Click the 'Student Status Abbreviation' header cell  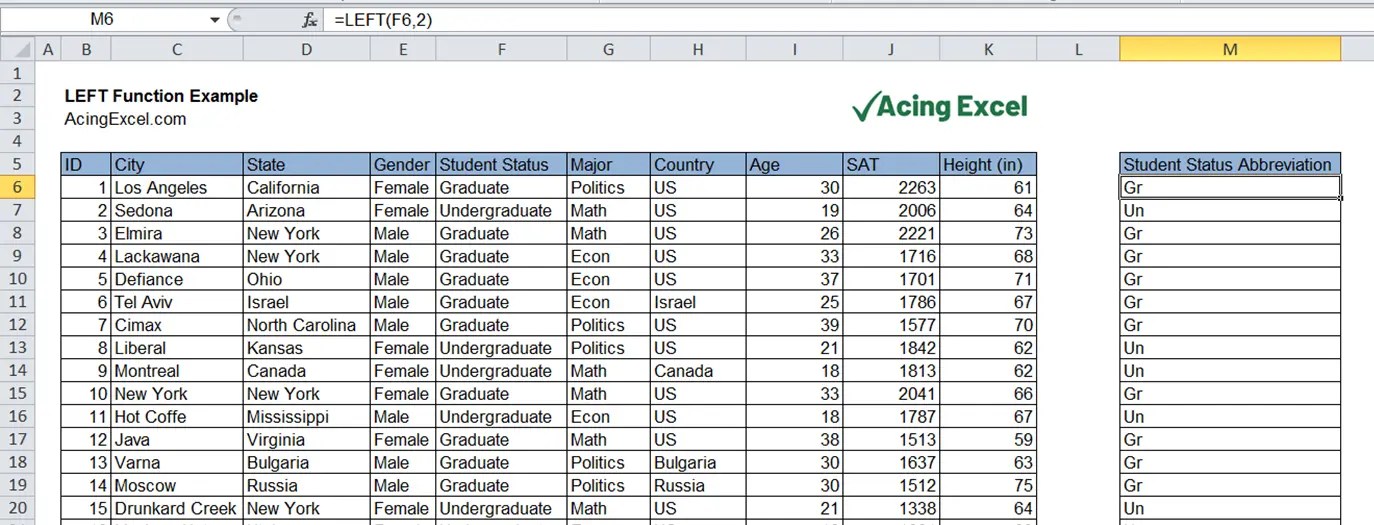(1230, 165)
